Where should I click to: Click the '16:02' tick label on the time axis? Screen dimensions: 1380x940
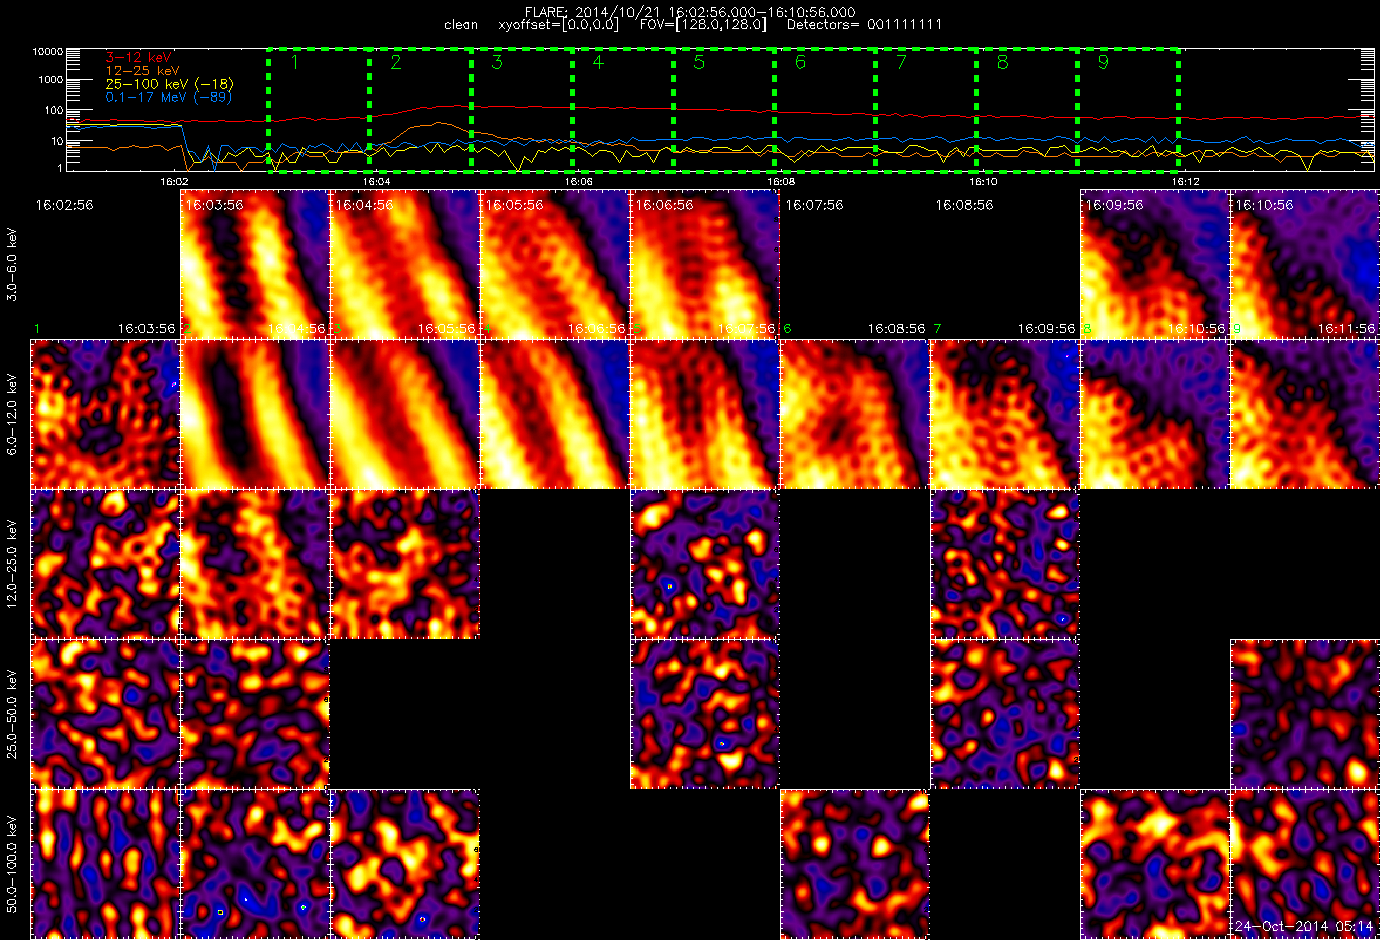174,182
